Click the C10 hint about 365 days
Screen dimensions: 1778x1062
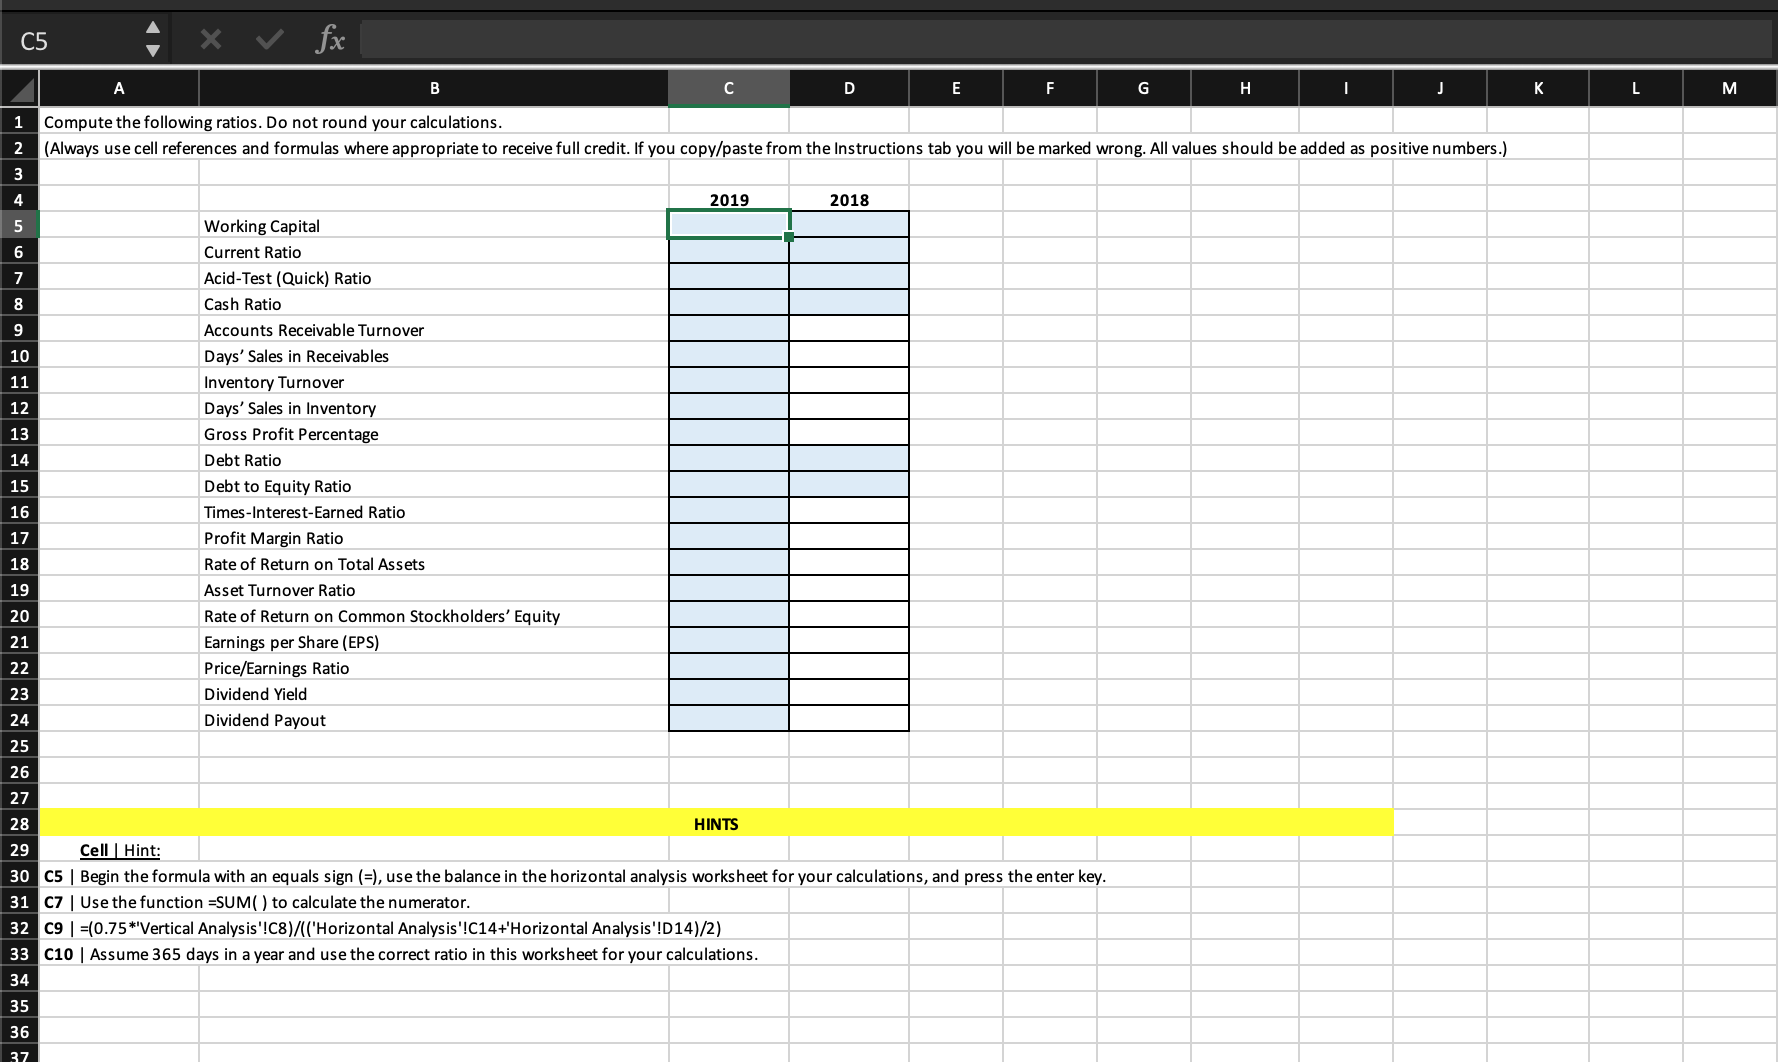point(401,954)
